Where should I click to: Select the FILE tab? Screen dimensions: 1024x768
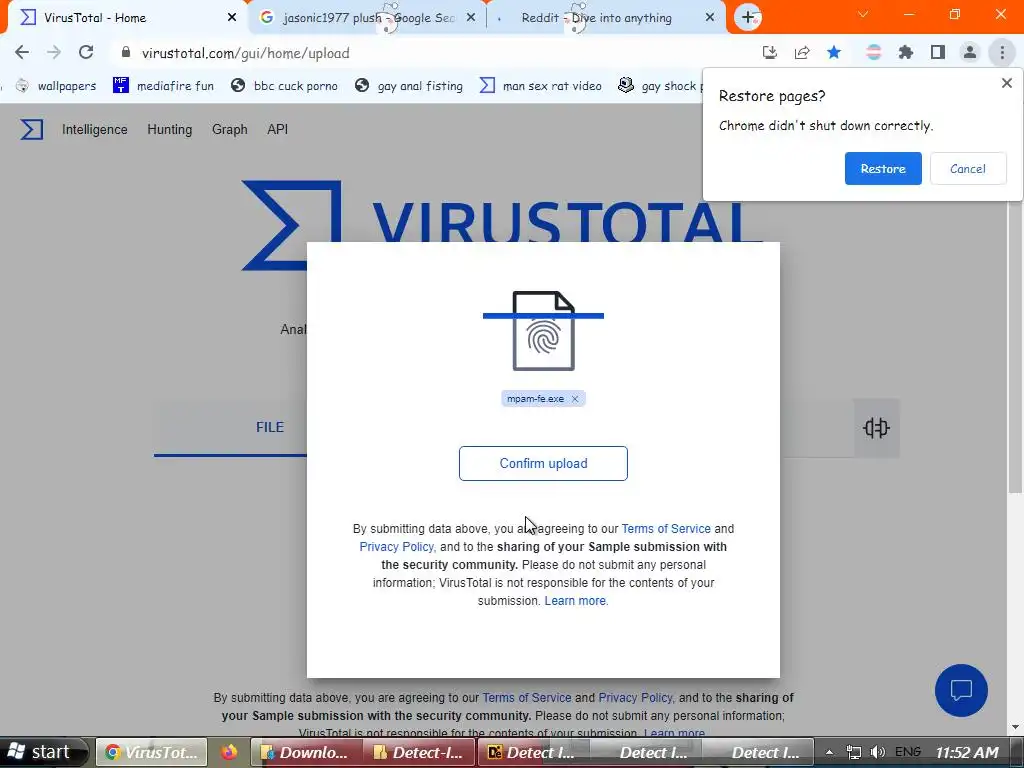pyautogui.click(x=270, y=427)
